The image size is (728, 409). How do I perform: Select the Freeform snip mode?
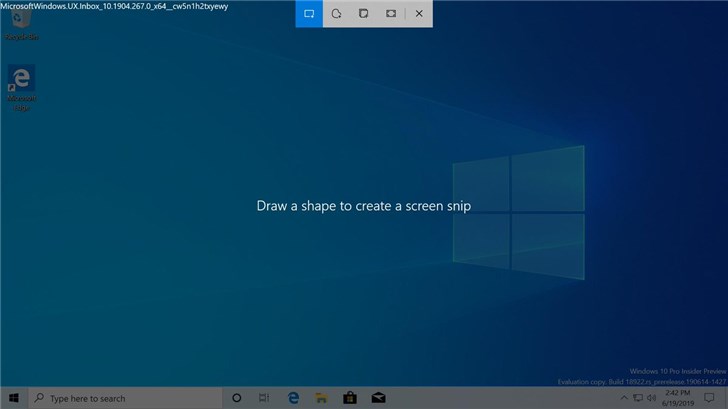[337, 14]
